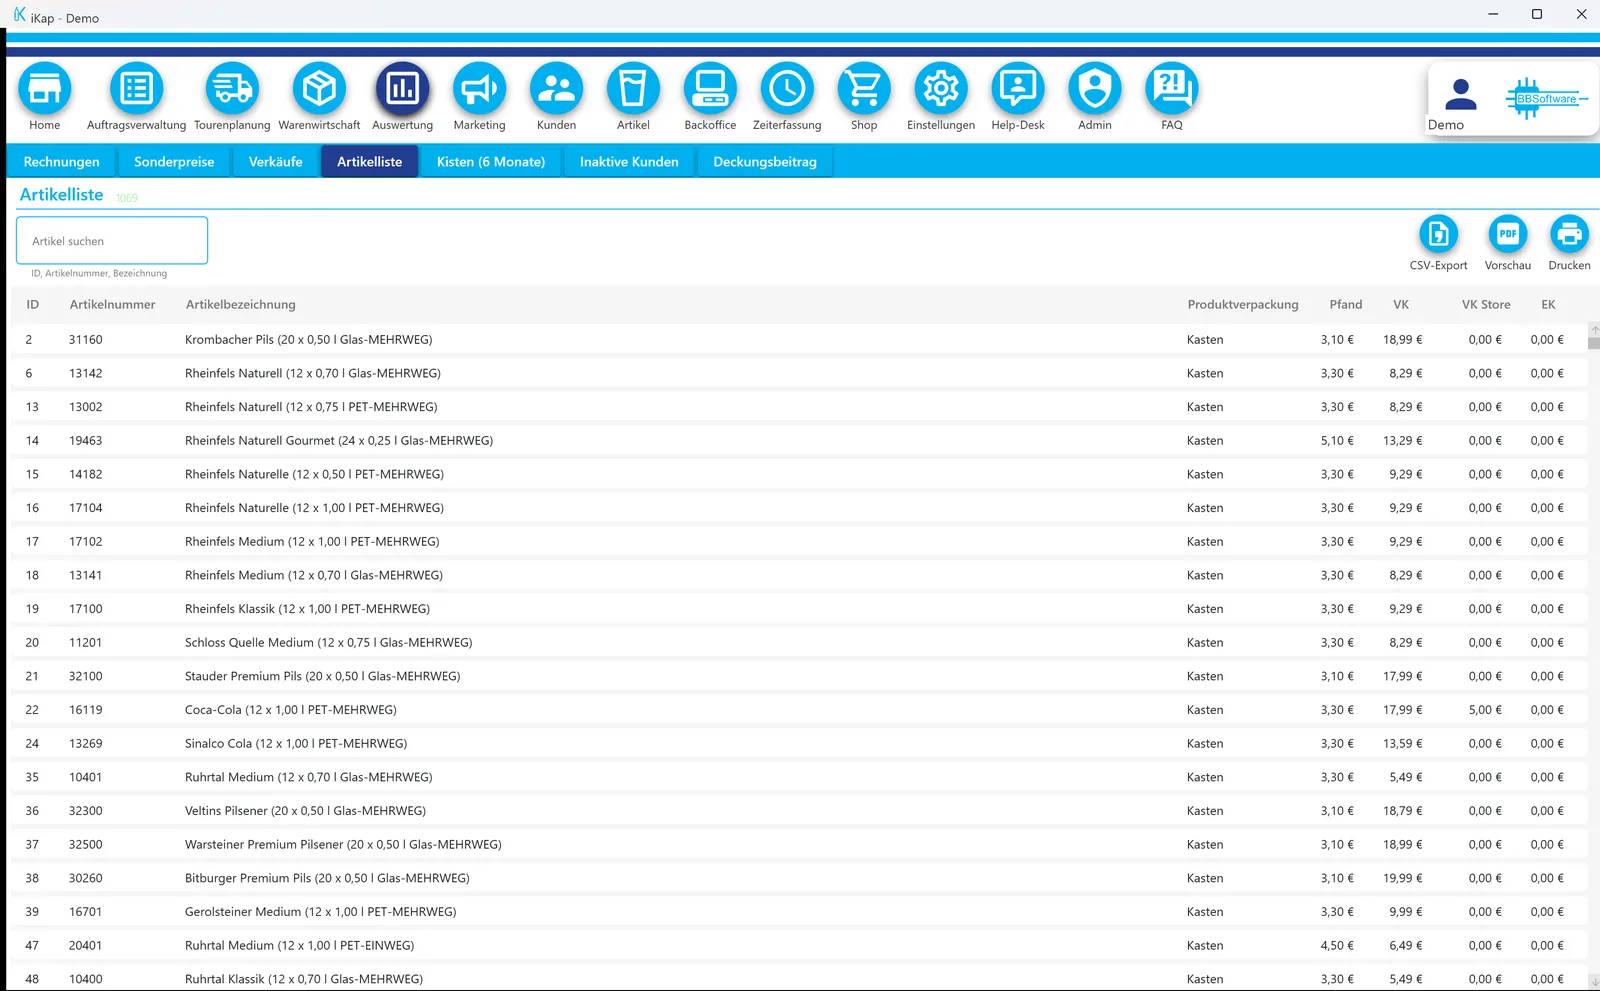This screenshot has height=991, width=1600.
Task: Click the 4,50 € Pfand value
Action: point(1337,946)
